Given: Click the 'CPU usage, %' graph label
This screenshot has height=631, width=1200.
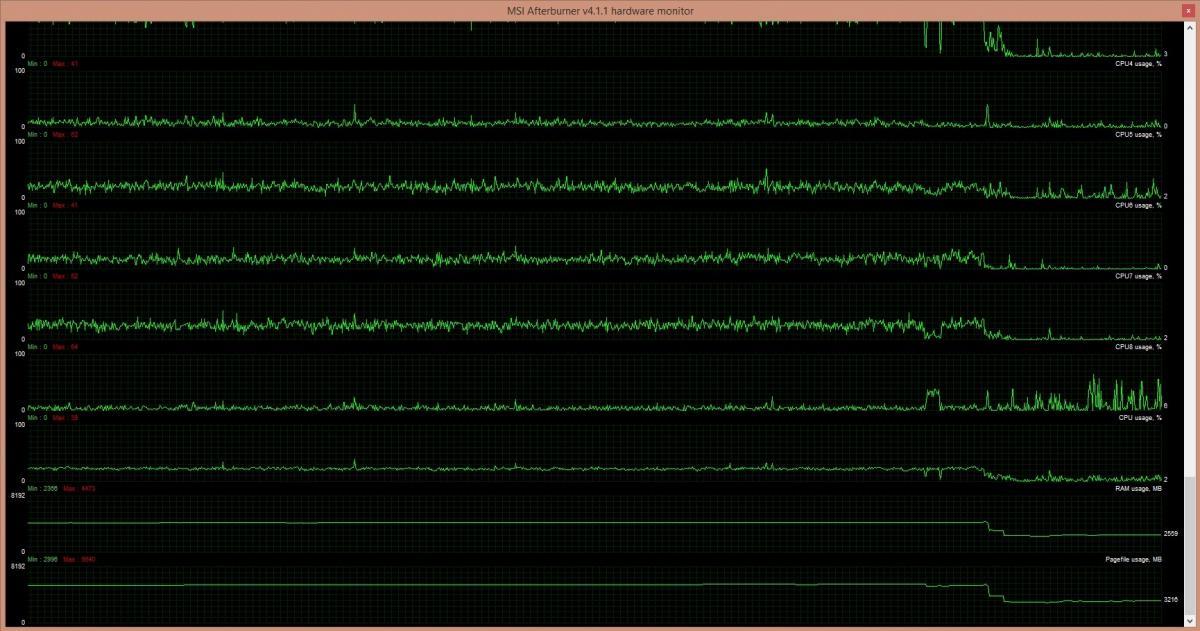Looking at the screenshot, I should (1140, 418).
